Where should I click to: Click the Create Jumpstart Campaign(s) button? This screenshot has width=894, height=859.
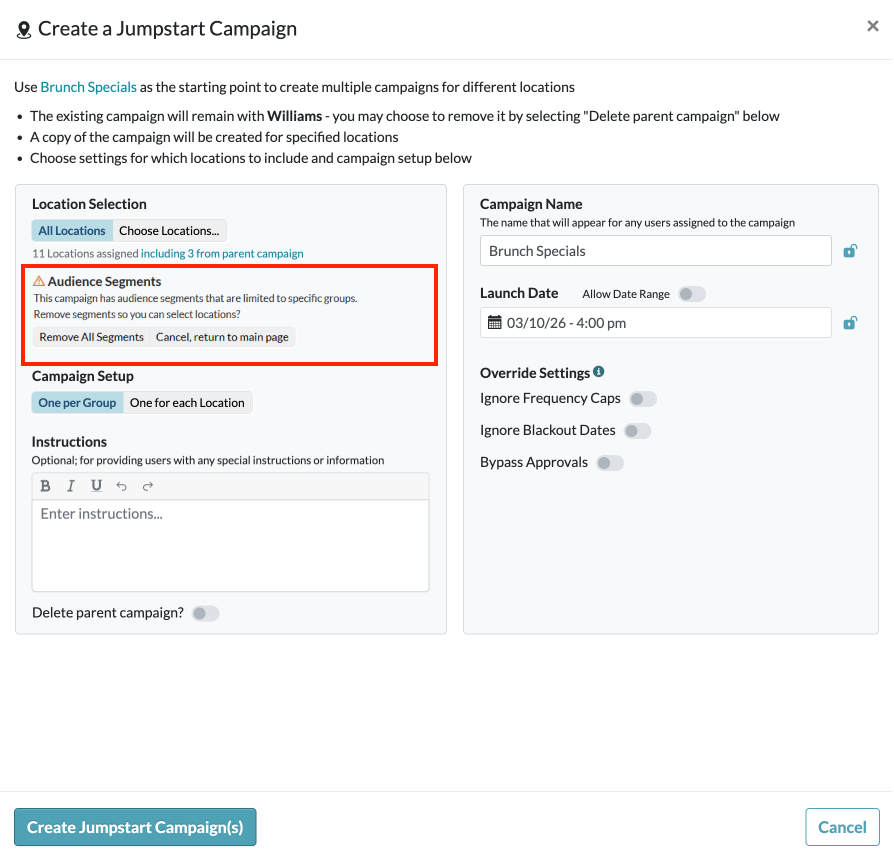(135, 827)
